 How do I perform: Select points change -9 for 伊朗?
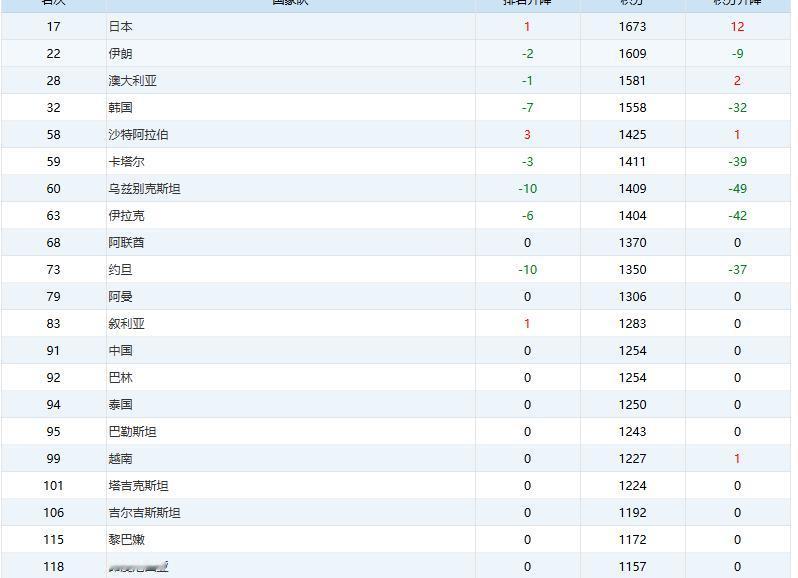(x=737, y=53)
